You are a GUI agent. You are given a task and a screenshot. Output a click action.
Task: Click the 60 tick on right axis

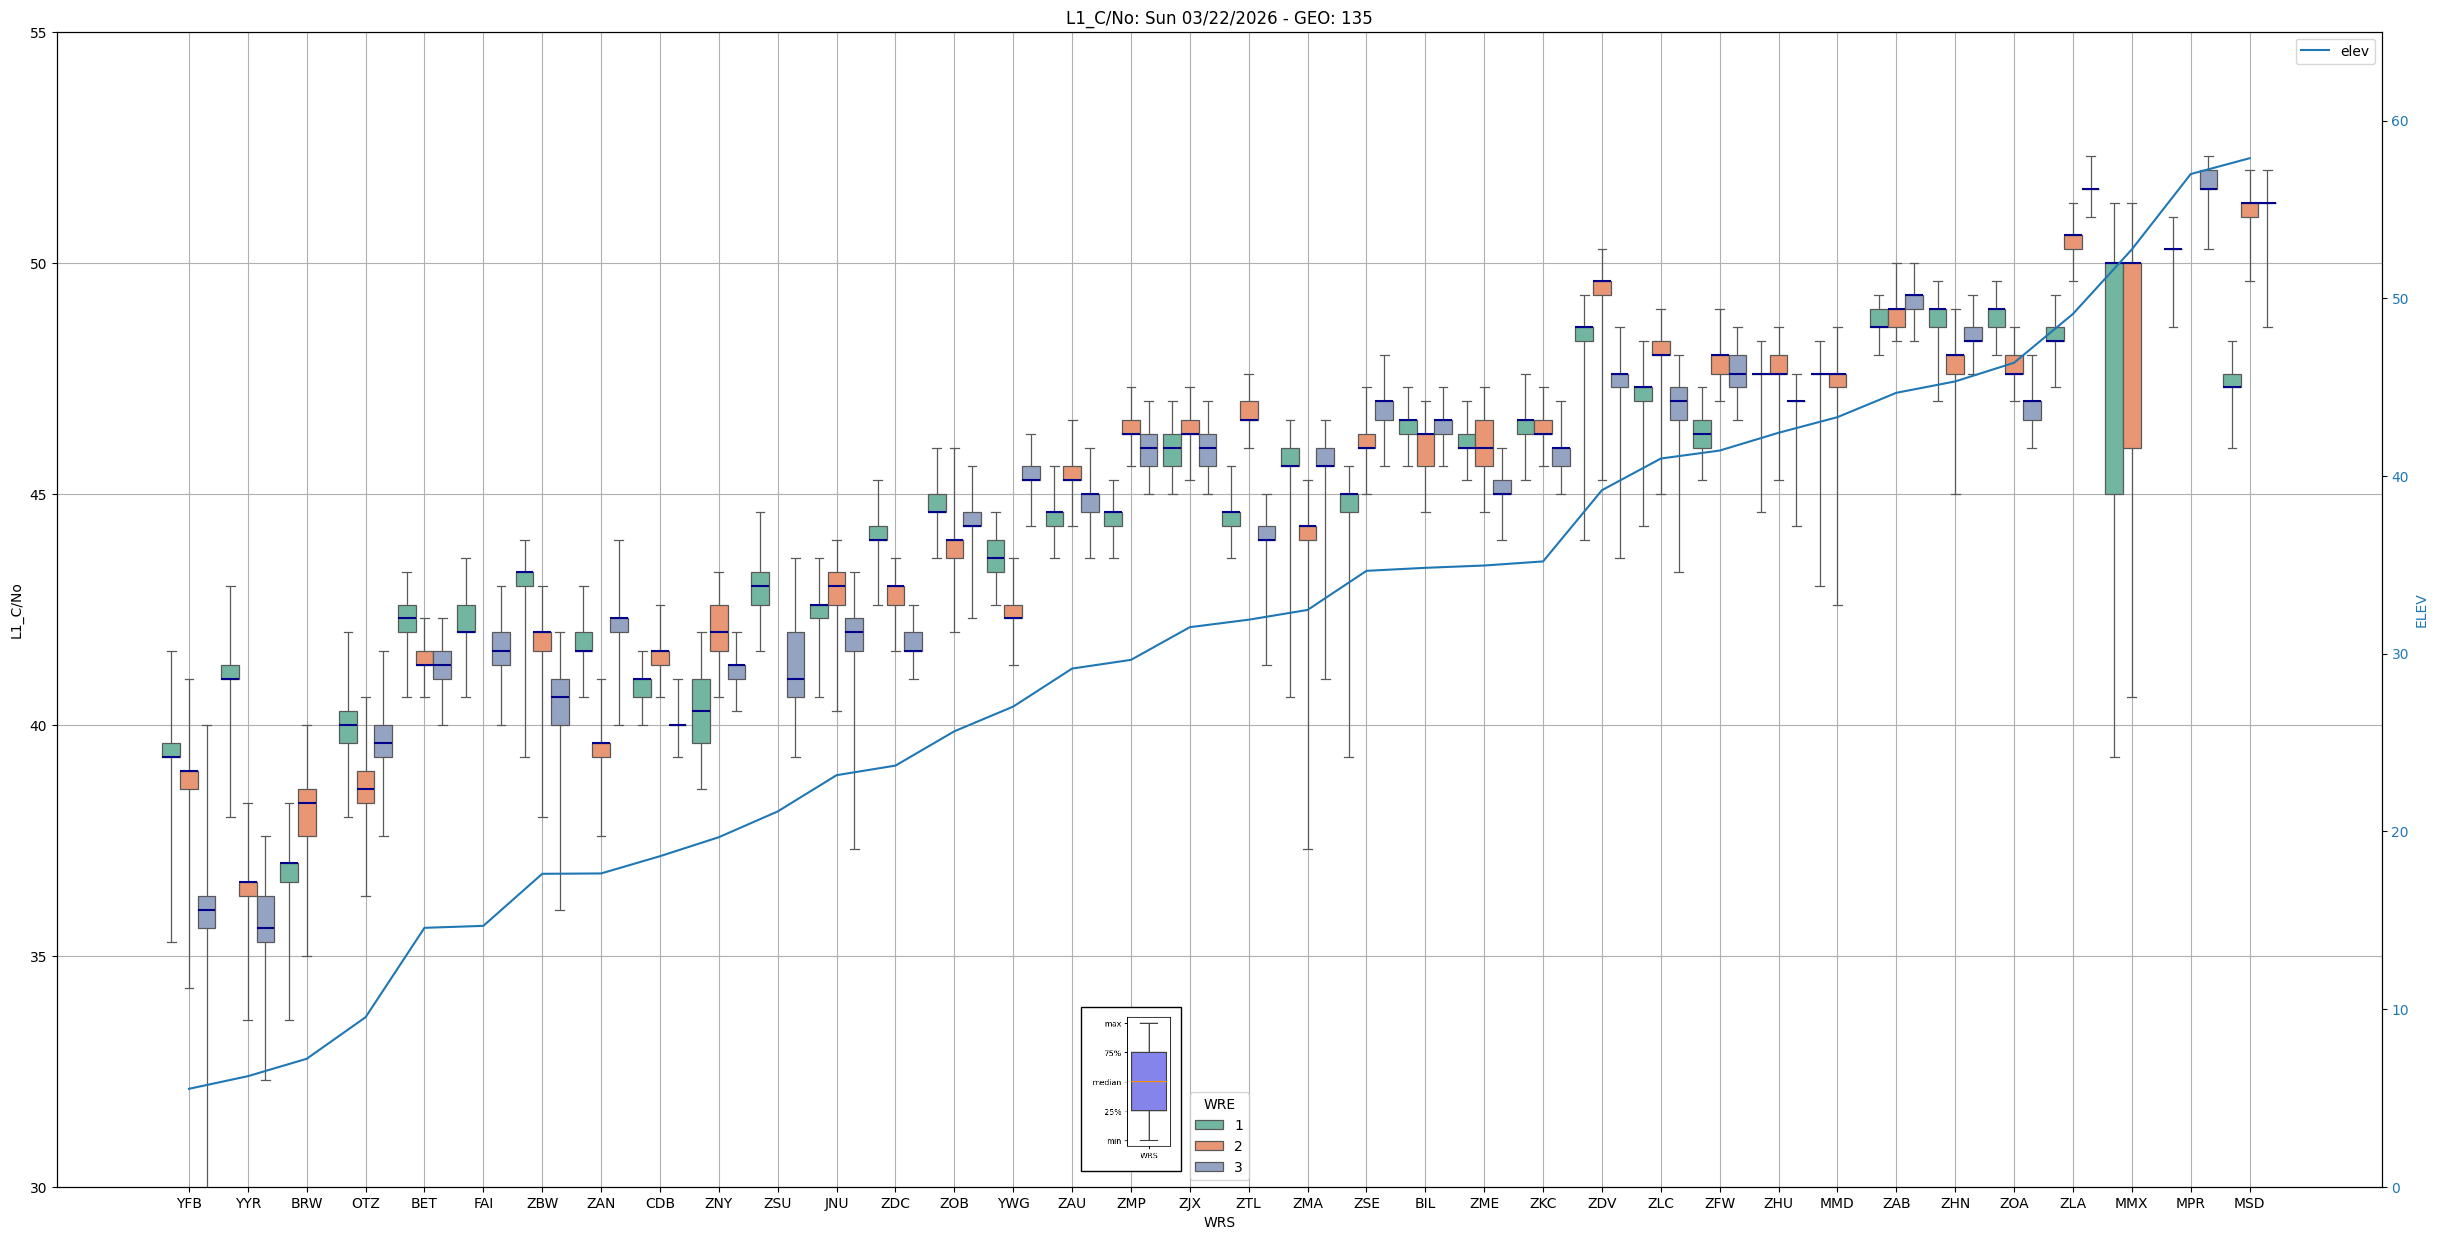coord(2399,122)
